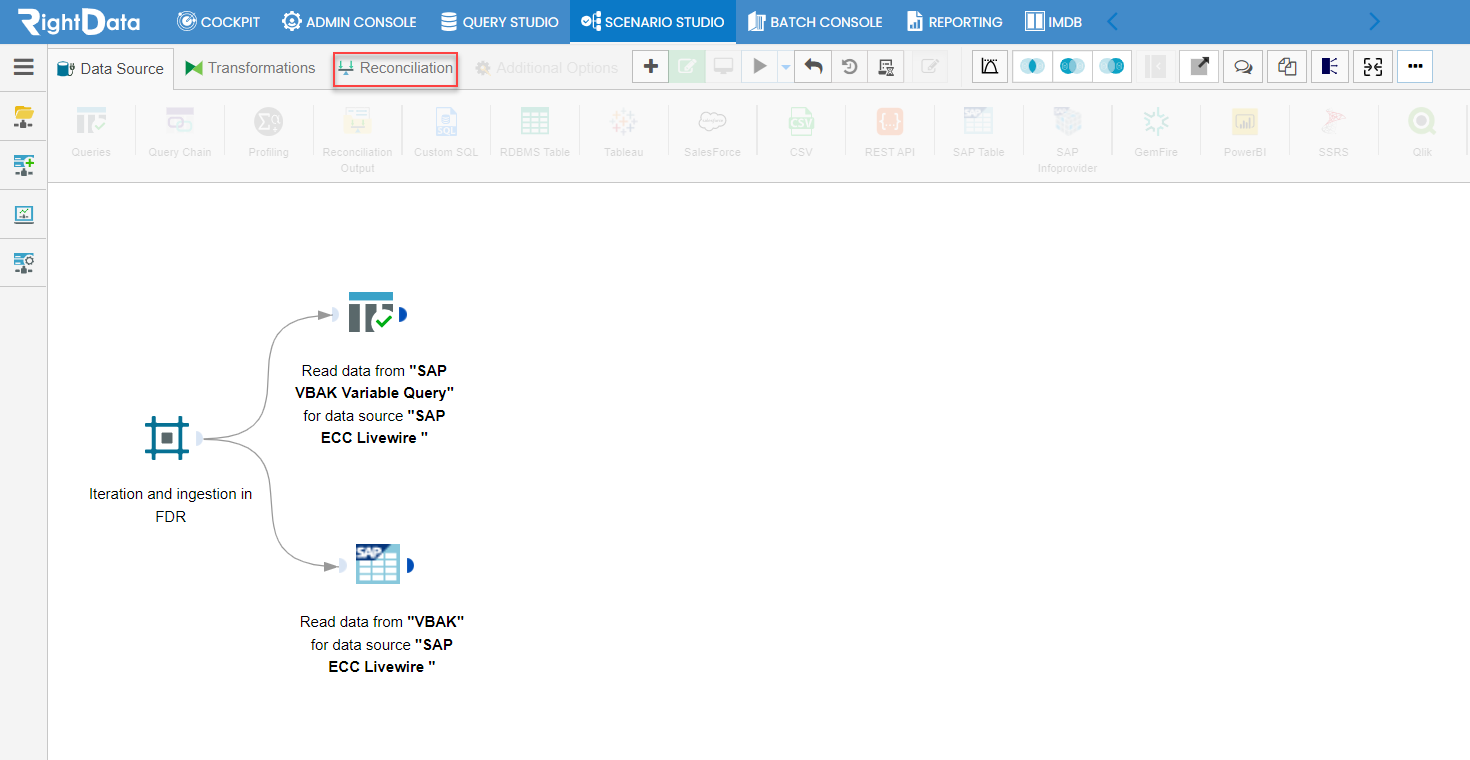Click the play run button

coord(760,67)
